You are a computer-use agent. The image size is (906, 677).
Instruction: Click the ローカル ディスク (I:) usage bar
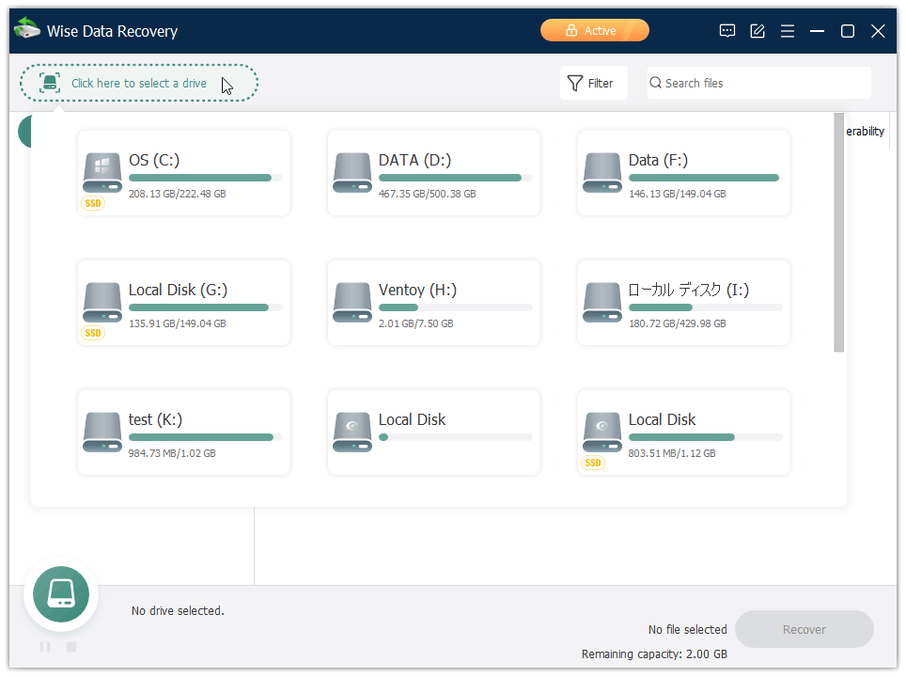[x=706, y=307]
